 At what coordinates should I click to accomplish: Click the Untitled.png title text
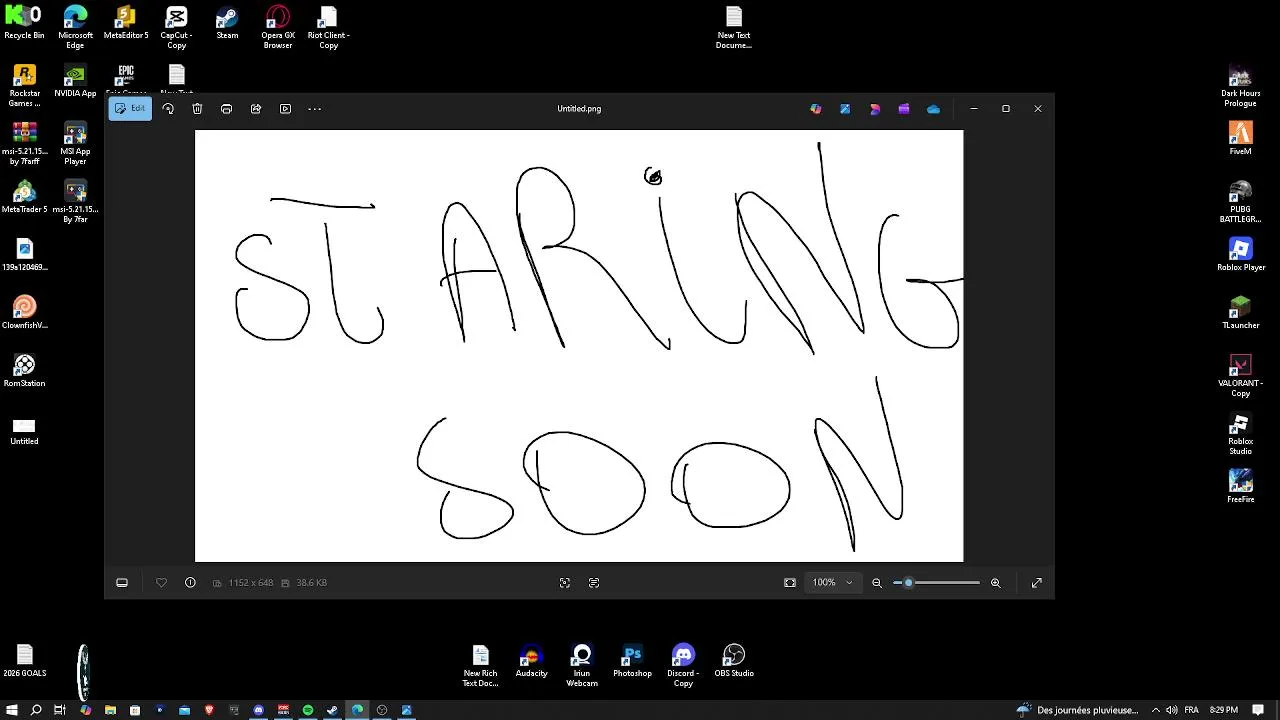pos(579,109)
